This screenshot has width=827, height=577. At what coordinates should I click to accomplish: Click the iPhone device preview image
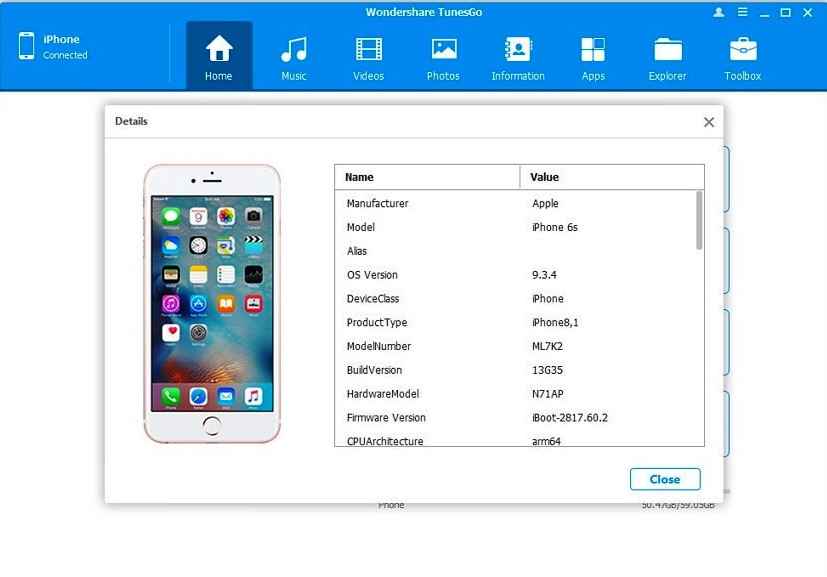[x=212, y=304]
